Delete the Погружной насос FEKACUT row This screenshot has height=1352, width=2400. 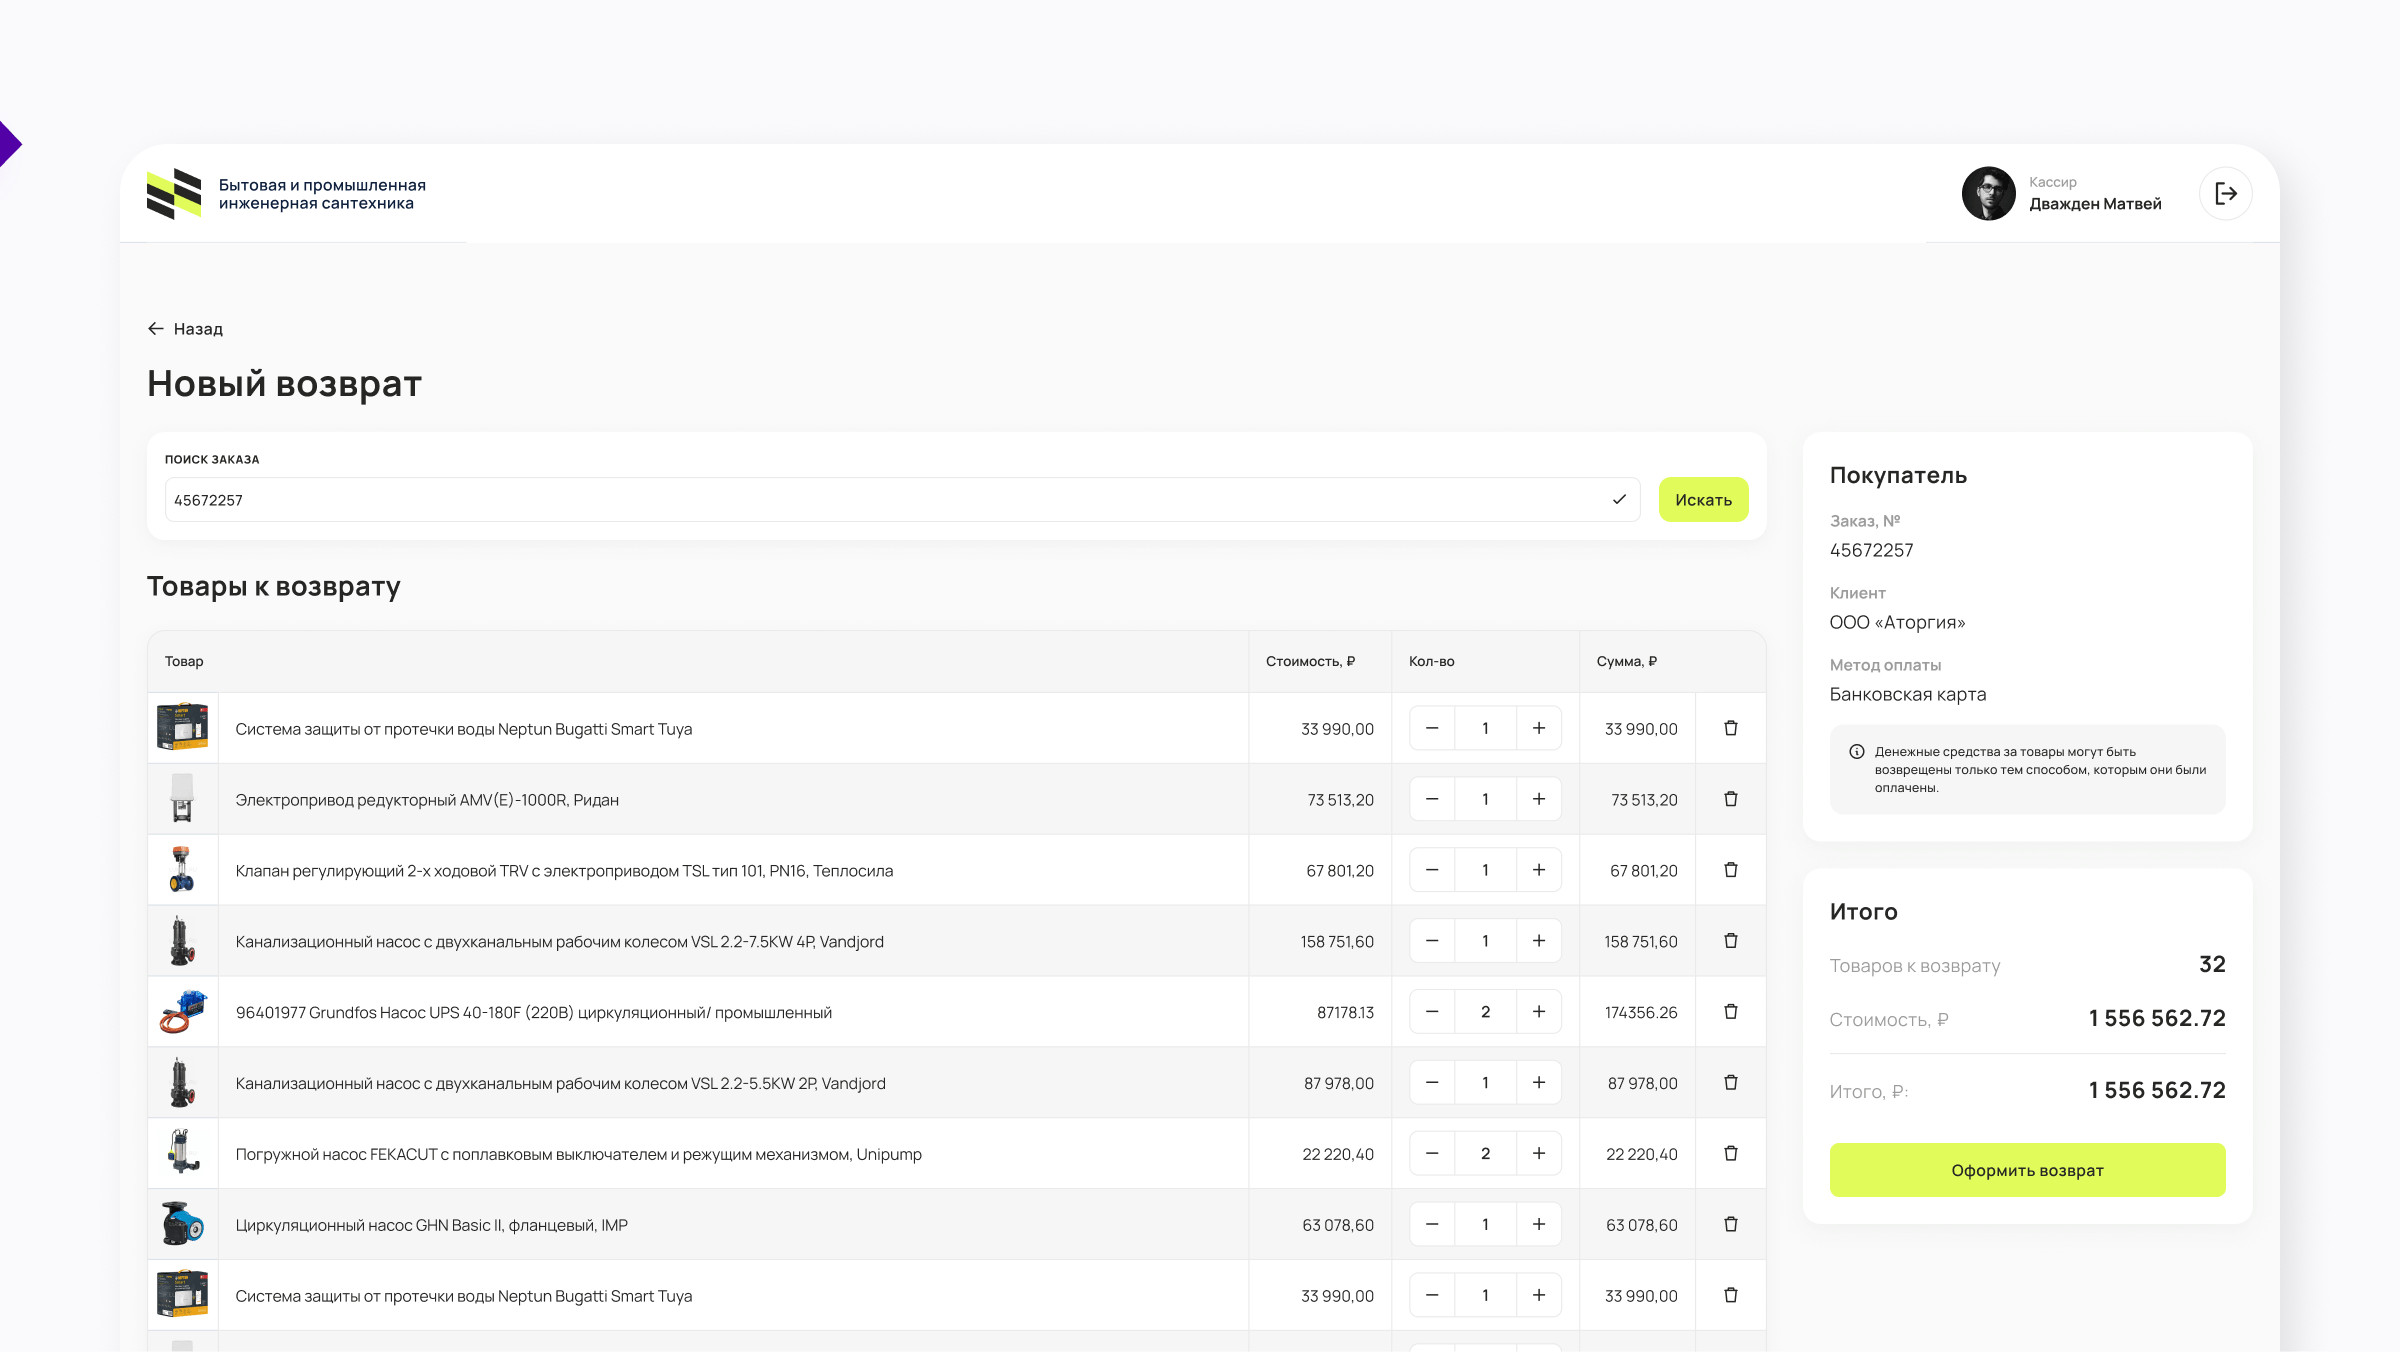pos(1730,1154)
